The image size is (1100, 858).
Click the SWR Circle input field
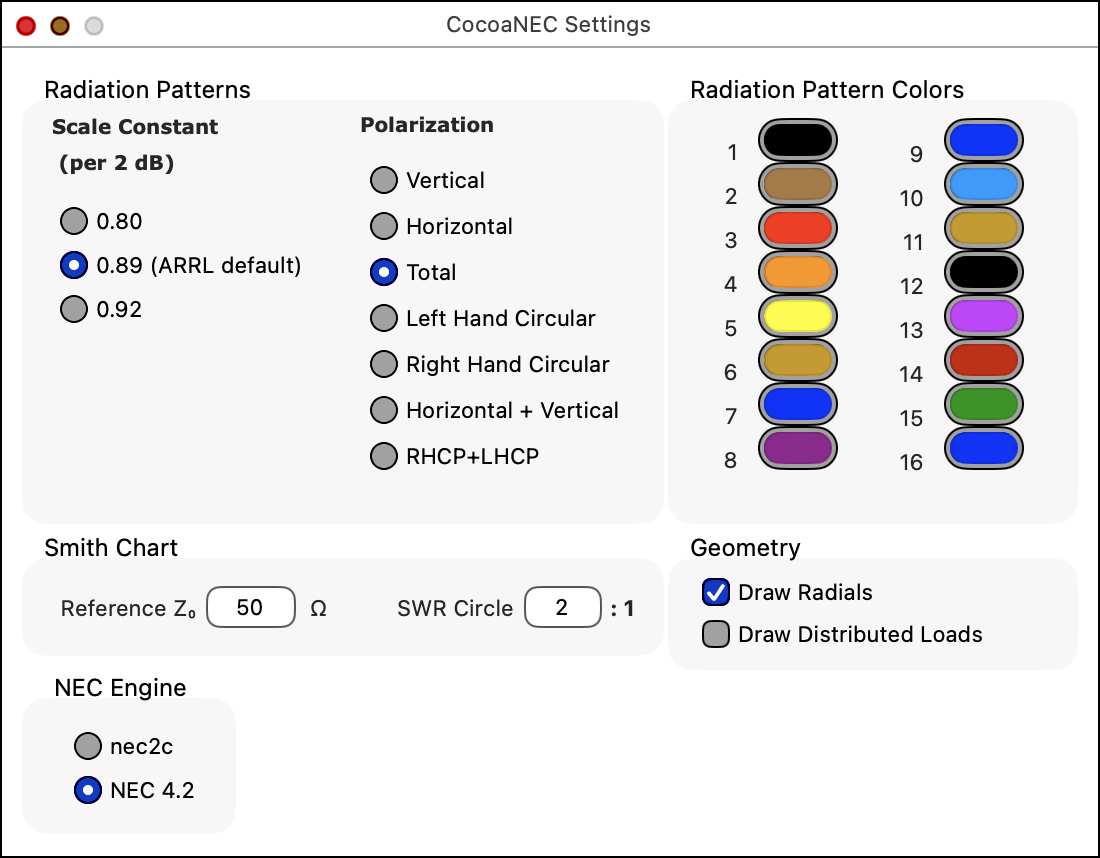click(x=562, y=608)
